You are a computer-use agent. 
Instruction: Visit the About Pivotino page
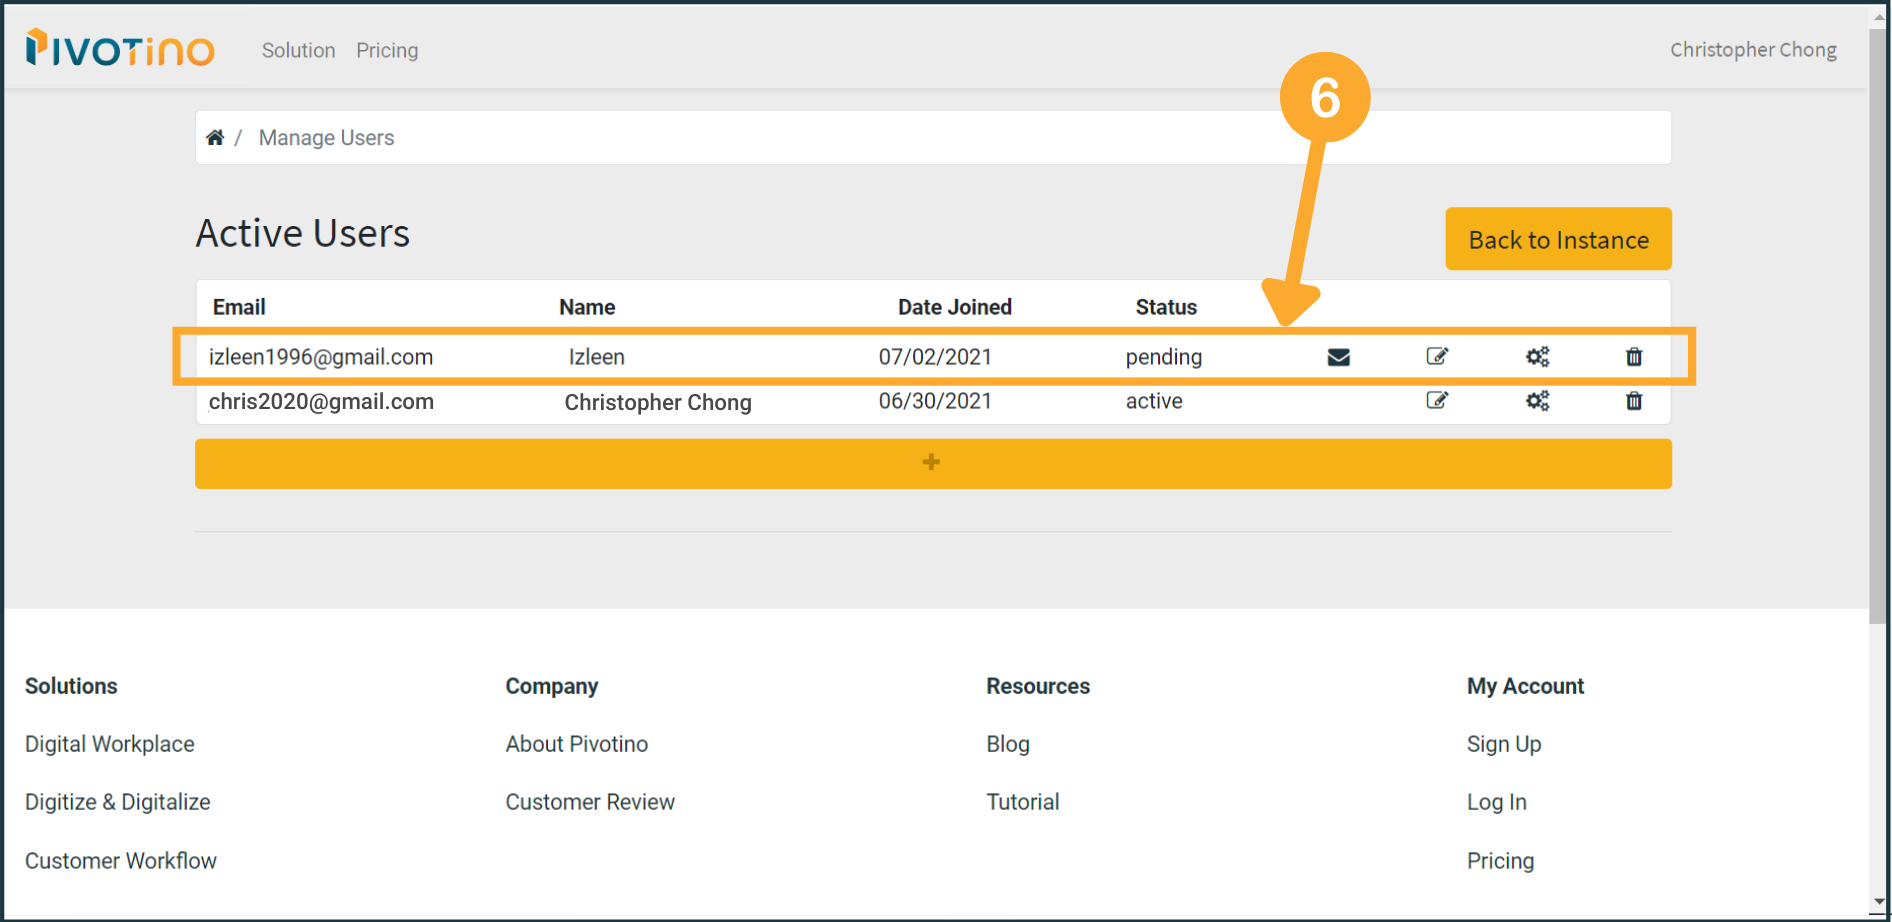coord(576,744)
